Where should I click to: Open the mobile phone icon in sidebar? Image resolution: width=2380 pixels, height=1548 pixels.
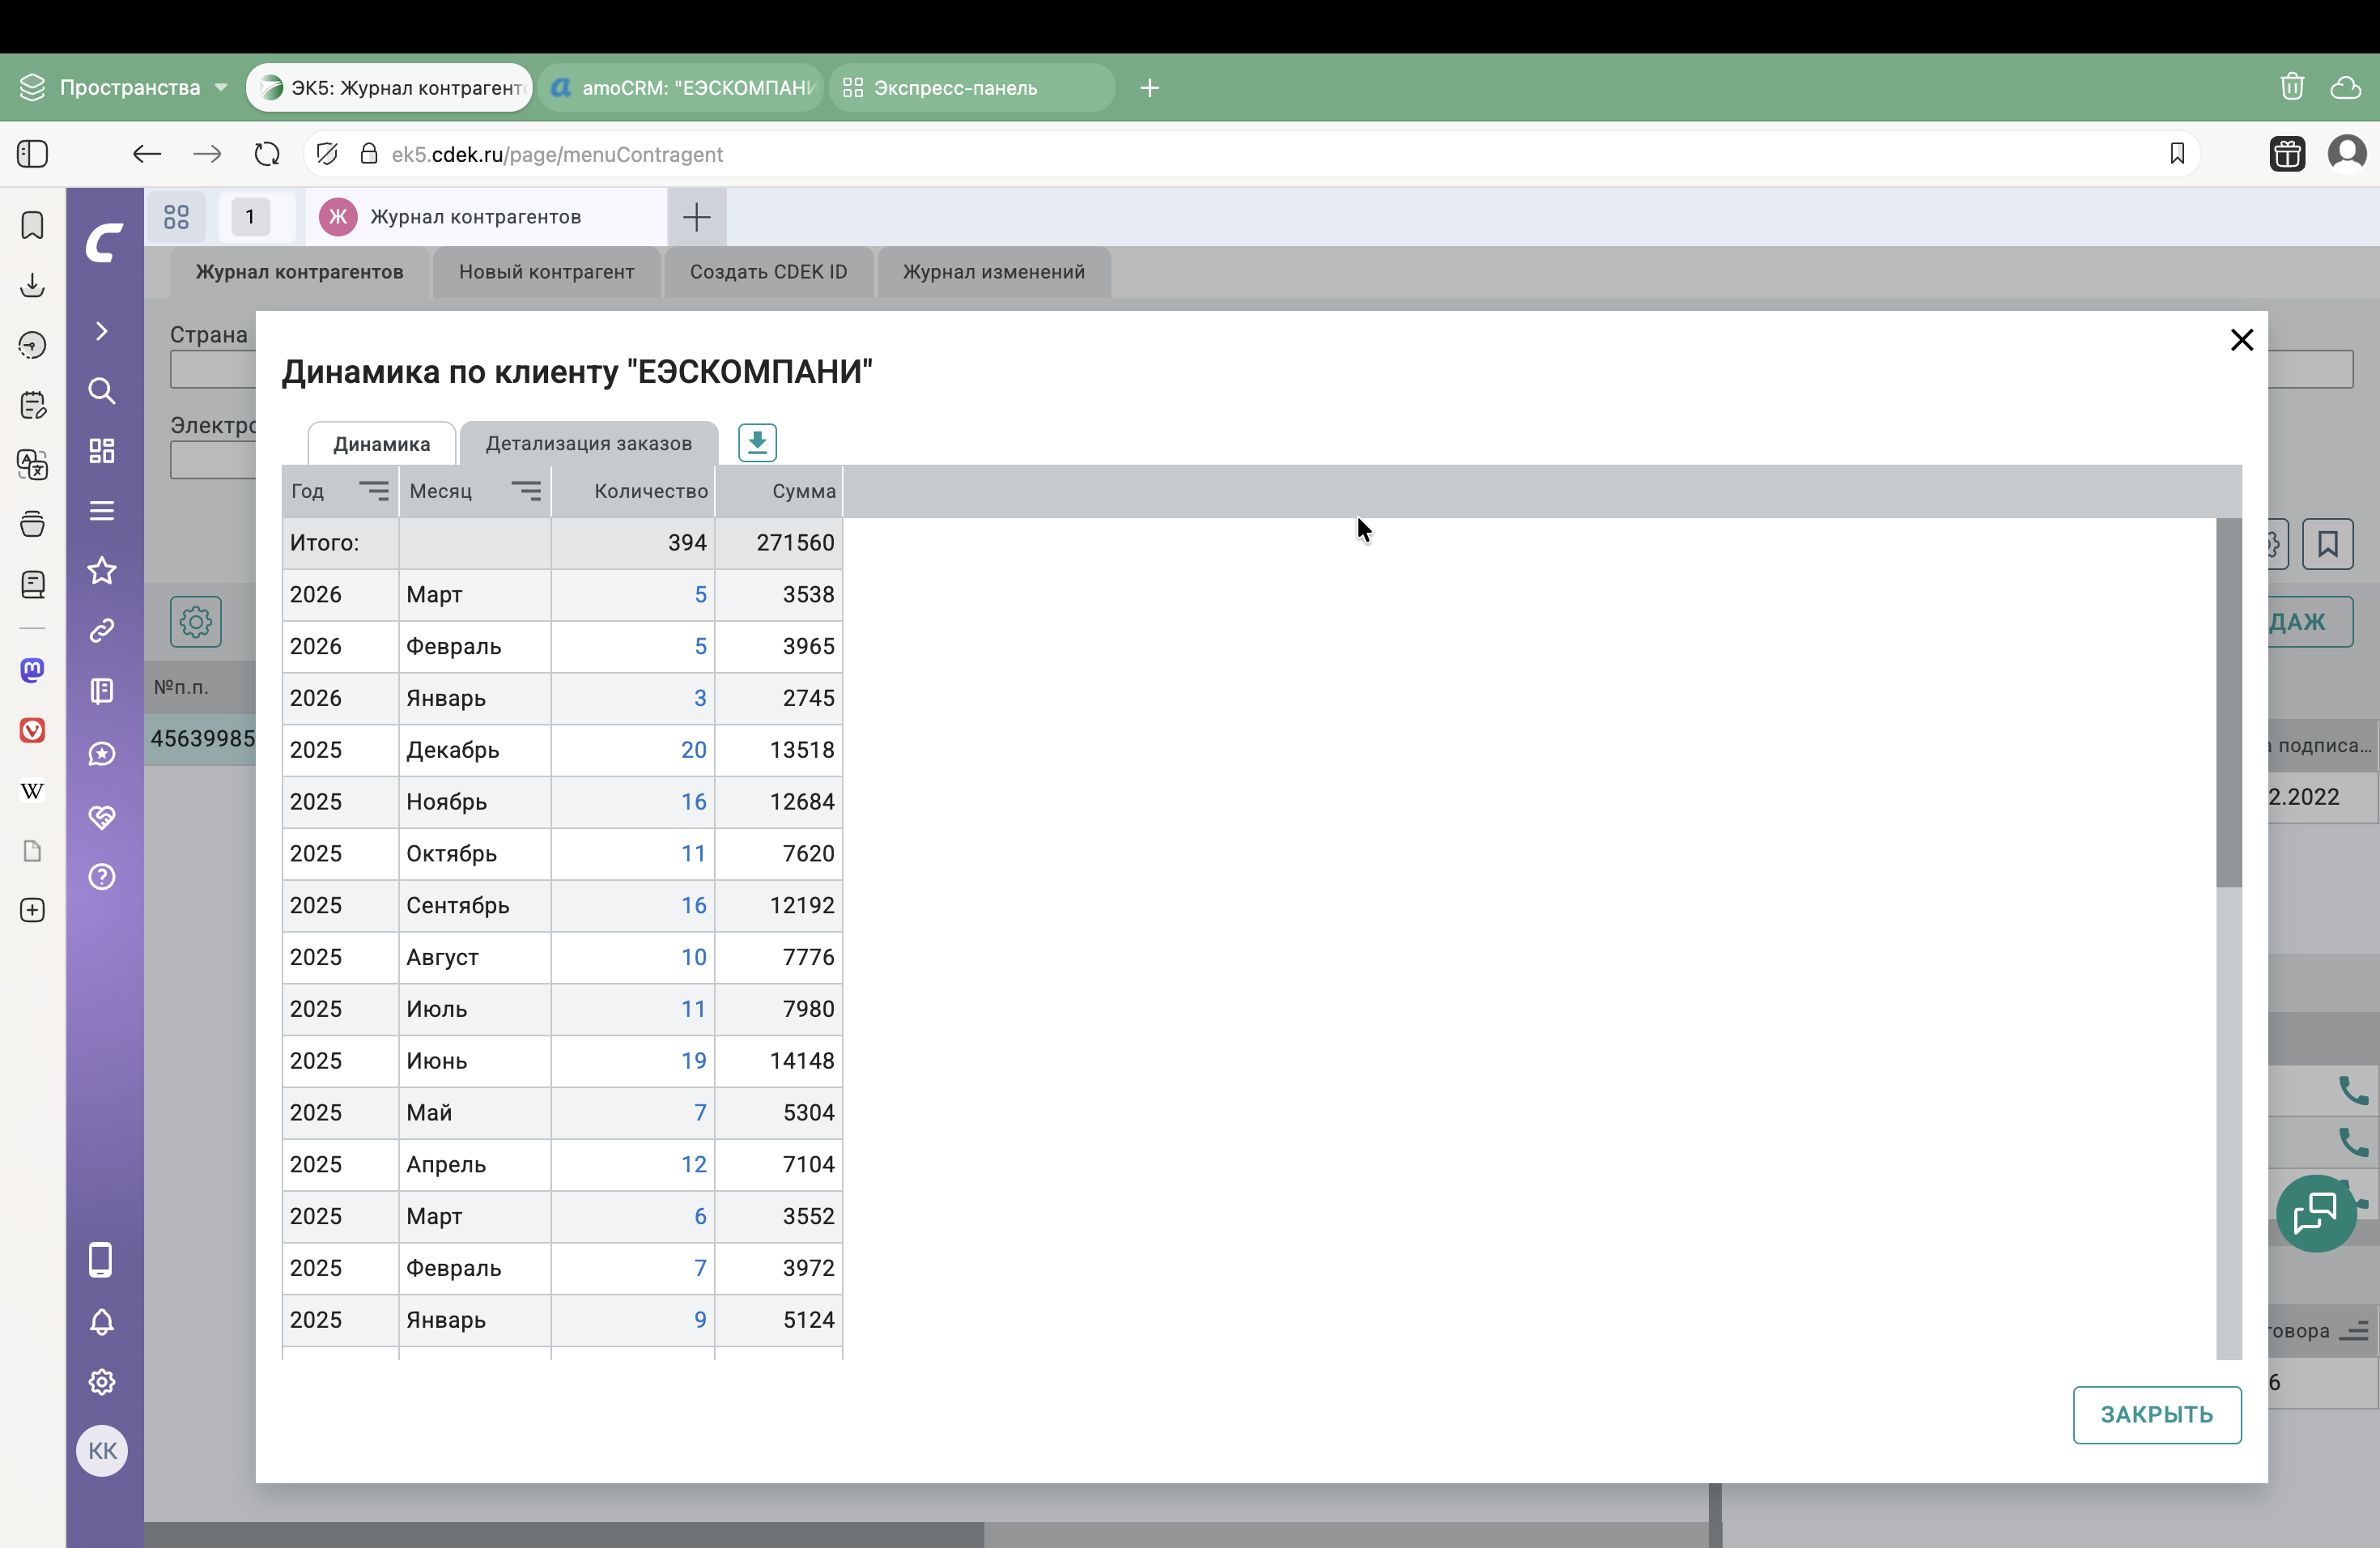pos(101,1260)
